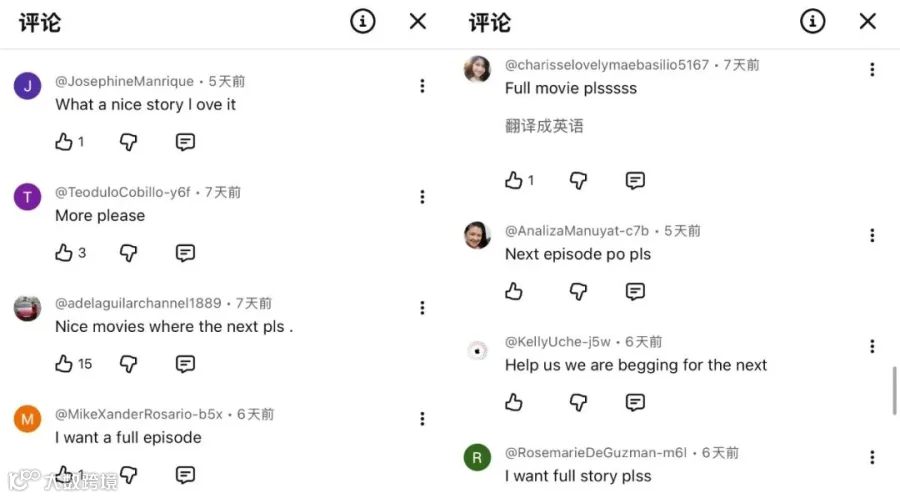Viewport: 900px width, 498px height.
Task: Dislike KellyUche's "begging for the next" comment
Action: tap(579, 403)
